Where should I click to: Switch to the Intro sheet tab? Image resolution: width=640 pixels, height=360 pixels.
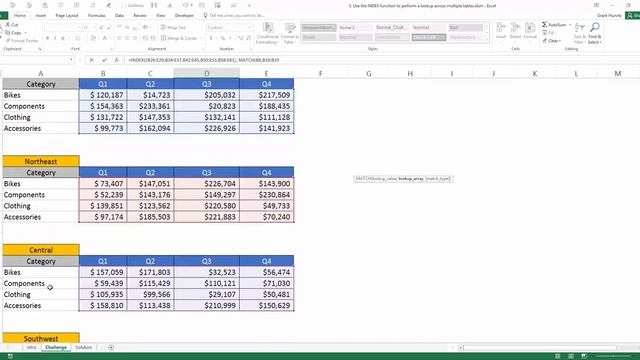pyautogui.click(x=31, y=347)
